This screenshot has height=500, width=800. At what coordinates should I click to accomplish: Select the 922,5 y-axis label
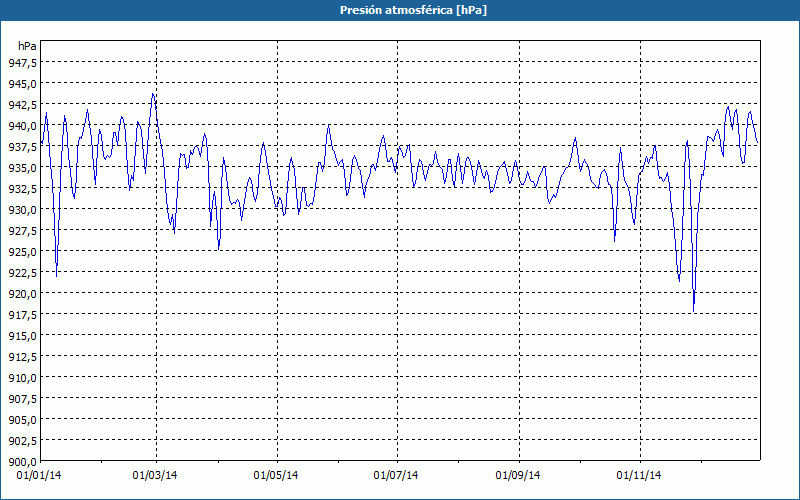click(22, 272)
